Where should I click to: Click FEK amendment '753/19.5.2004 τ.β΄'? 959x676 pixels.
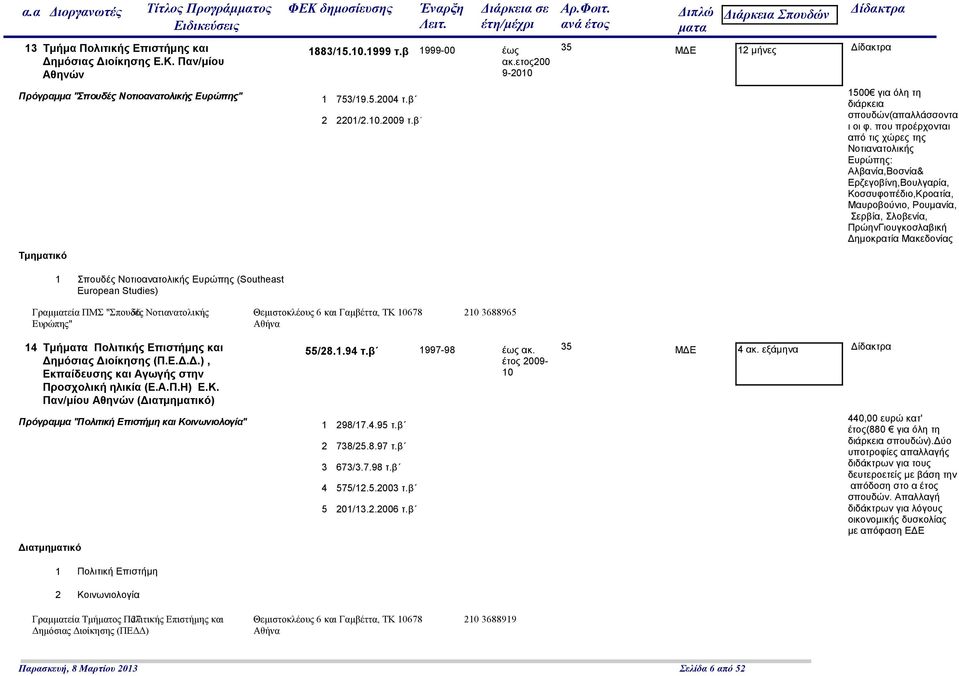[x=376, y=99]
